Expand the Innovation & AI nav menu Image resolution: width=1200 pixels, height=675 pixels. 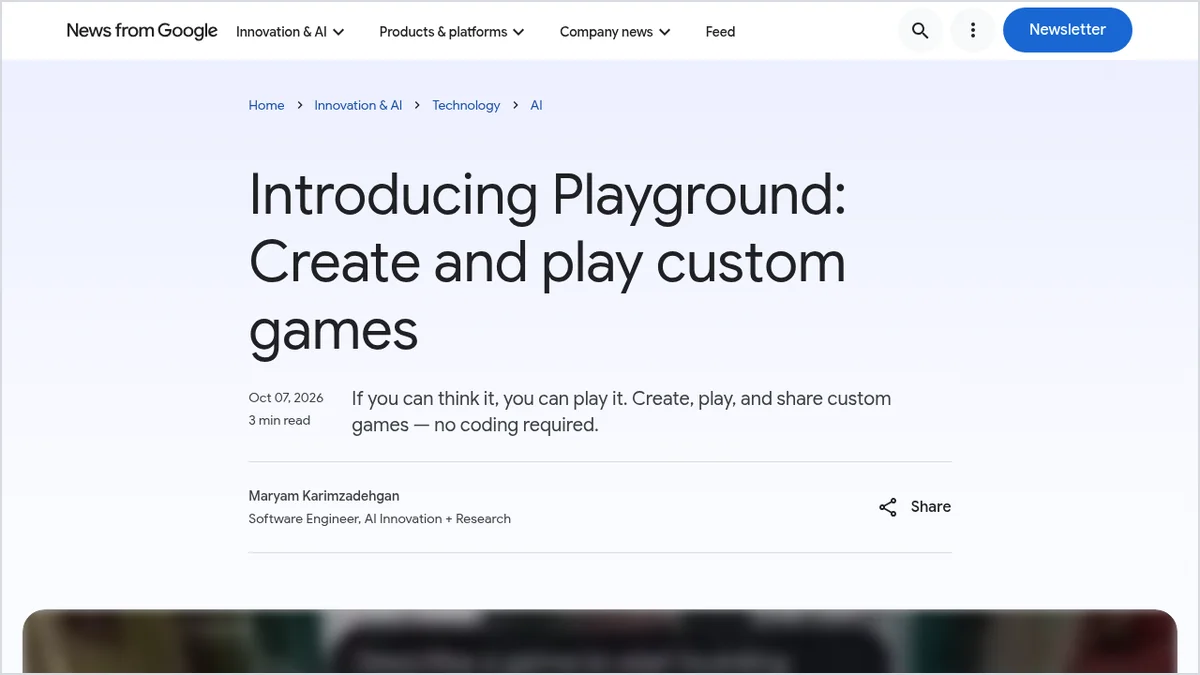coord(290,32)
